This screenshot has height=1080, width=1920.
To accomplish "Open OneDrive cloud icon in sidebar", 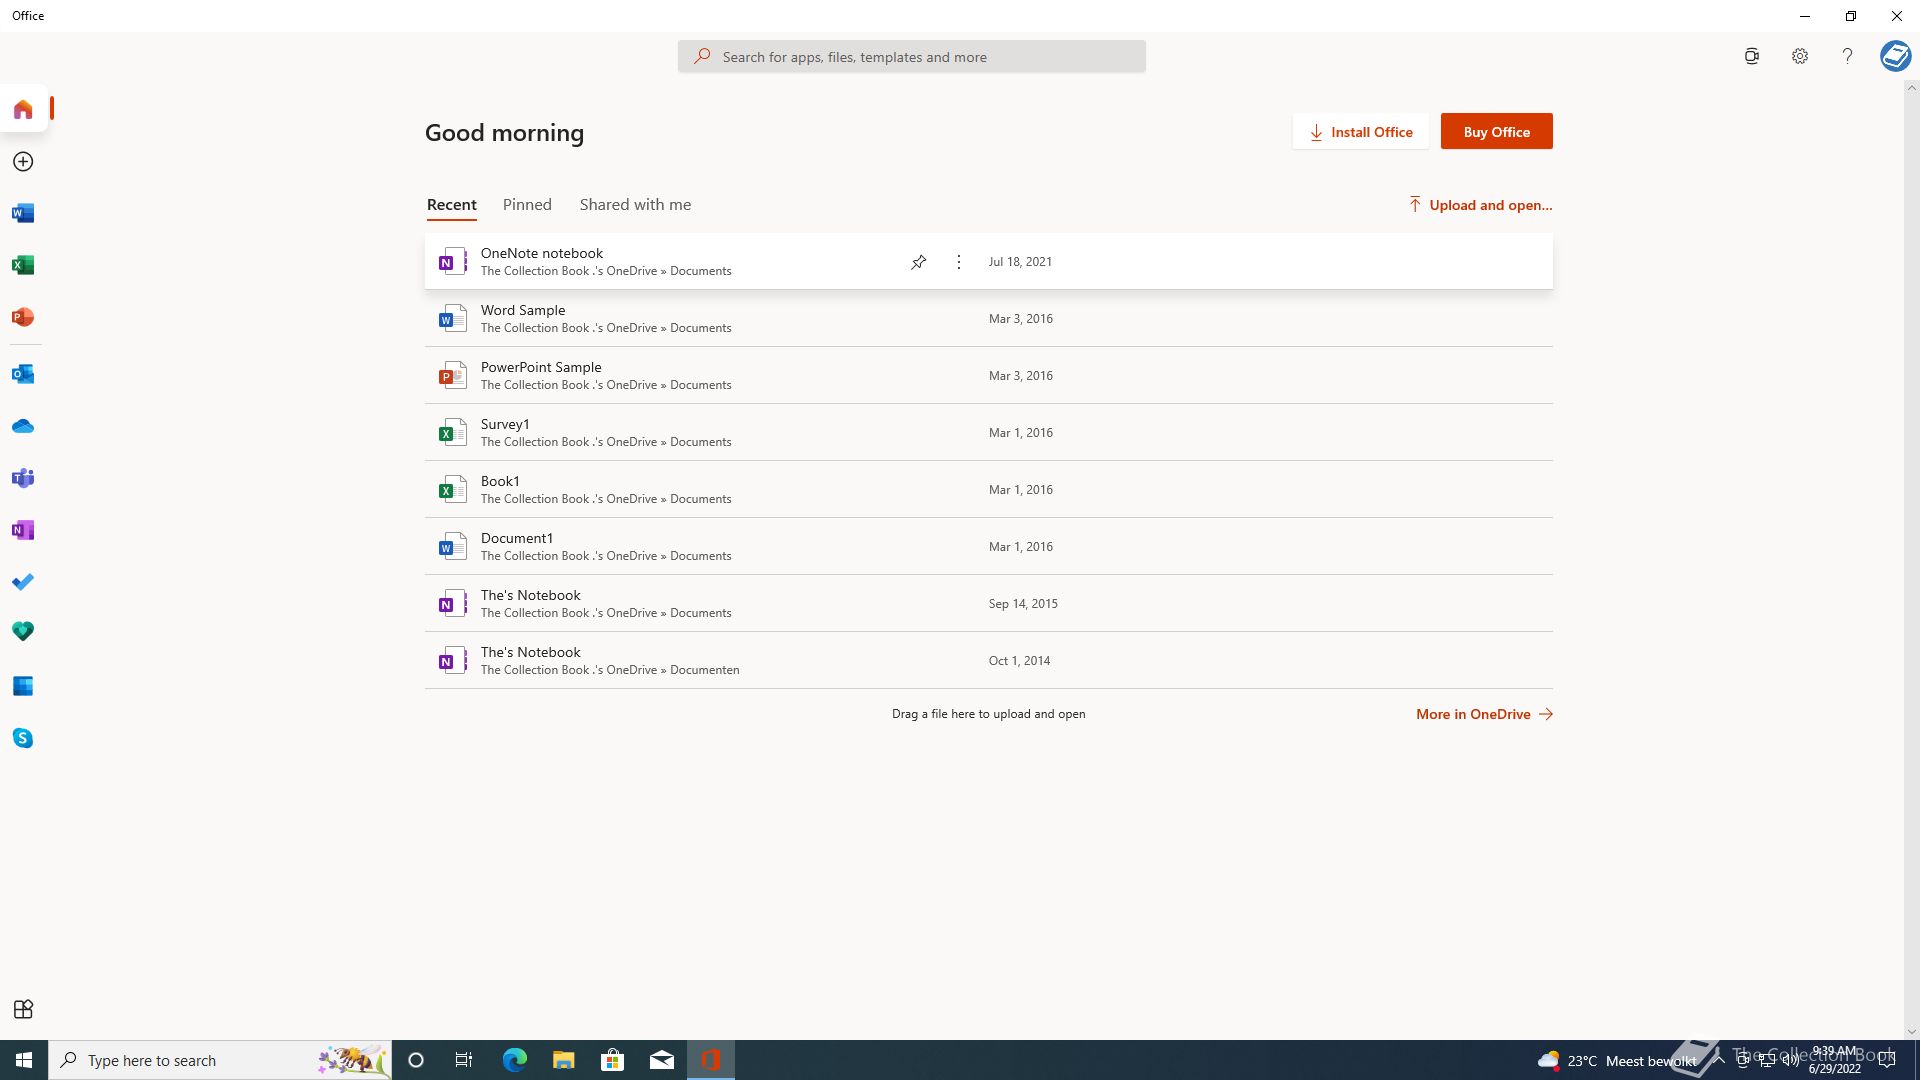I will click(x=23, y=427).
